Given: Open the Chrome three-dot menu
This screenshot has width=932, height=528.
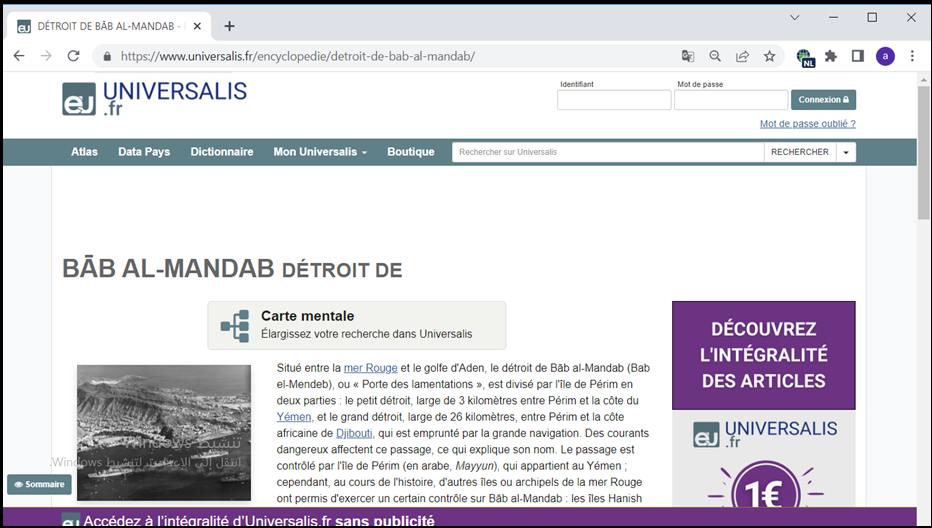Looking at the screenshot, I should (912, 56).
